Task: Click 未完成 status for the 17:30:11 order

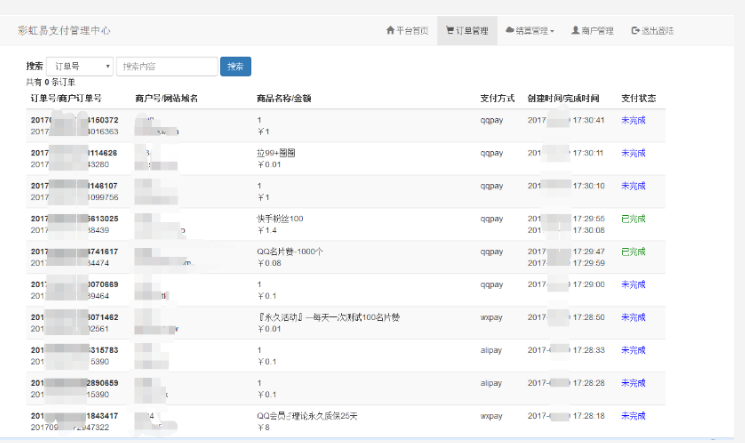Action: 633,153
